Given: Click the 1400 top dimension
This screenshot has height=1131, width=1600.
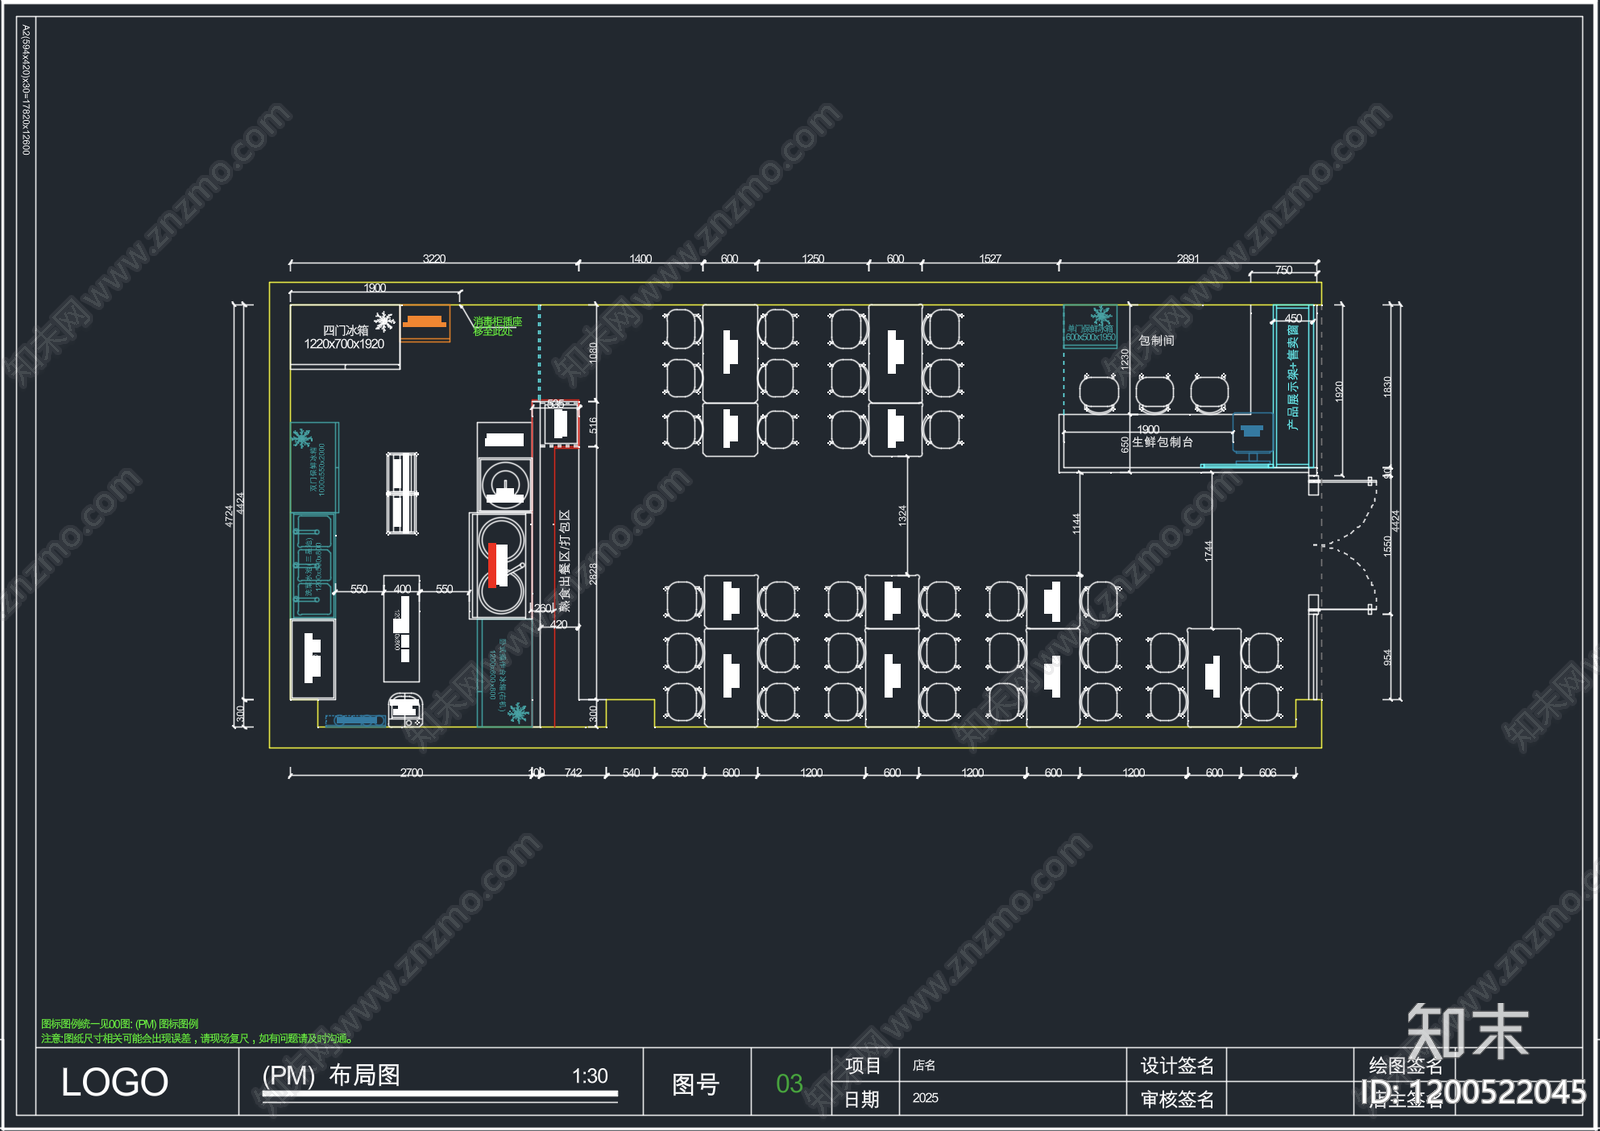Looking at the screenshot, I should (640, 259).
